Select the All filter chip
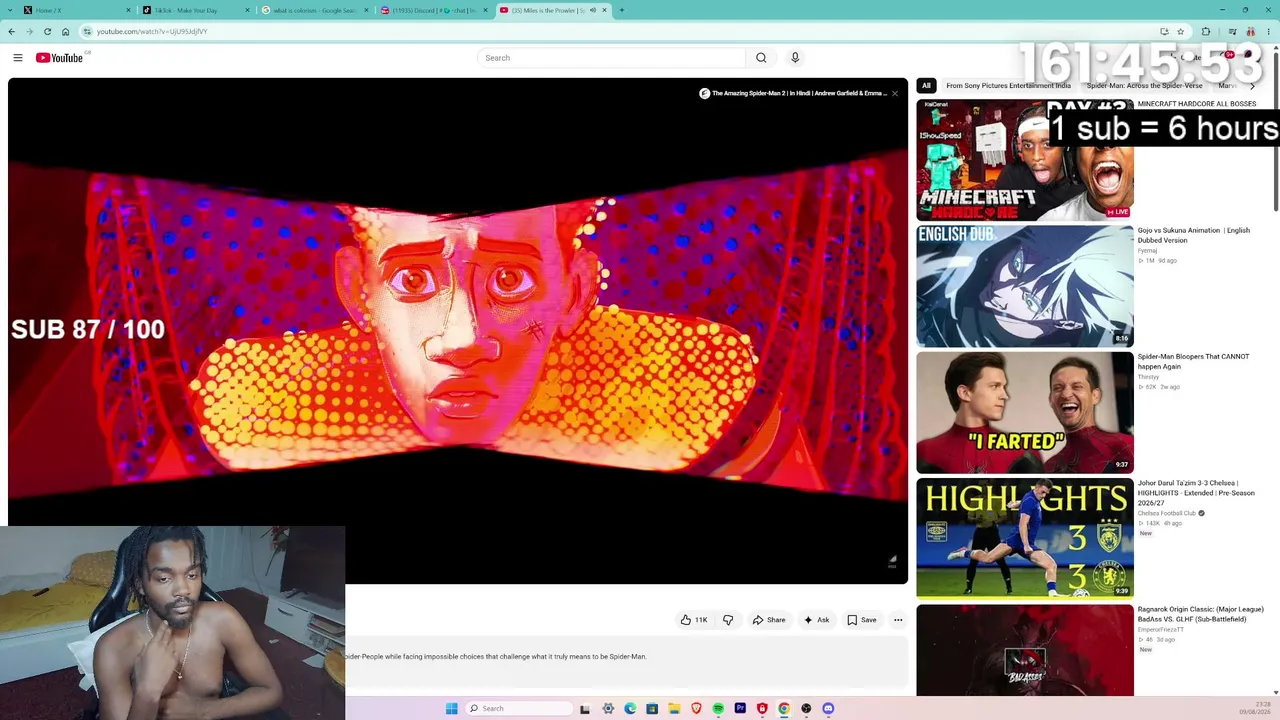Image resolution: width=1280 pixels, height=720 pixels. tap(926, 86)
